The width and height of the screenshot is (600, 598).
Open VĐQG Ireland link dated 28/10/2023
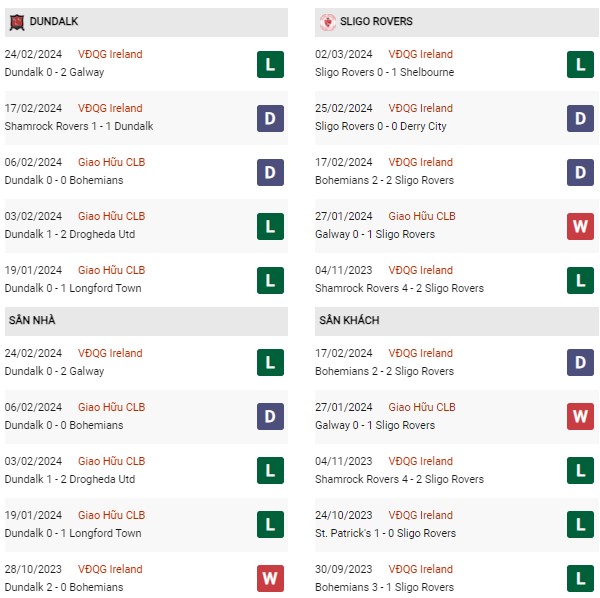click(x=110, y=569)
